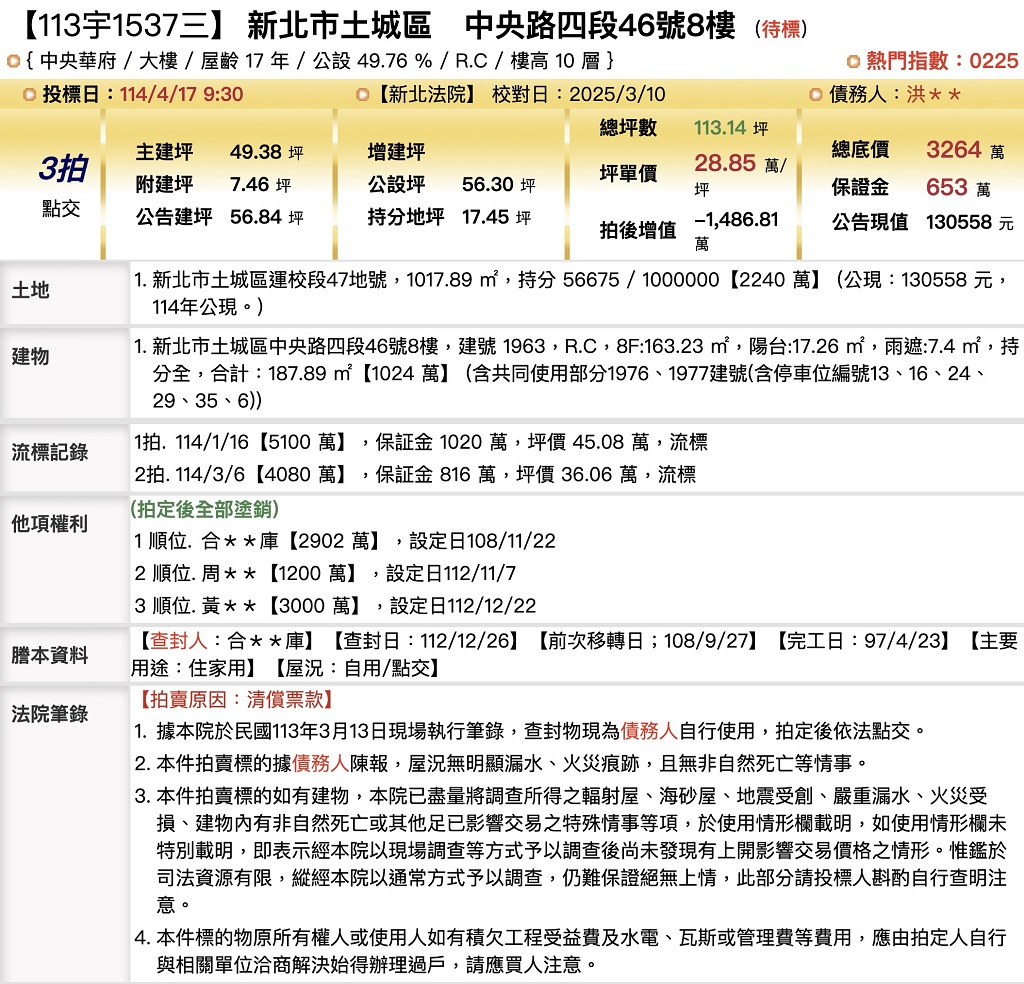Select the 謄本資料 row label
Viewport: 1024px width, 984px height.
point(49,655)
